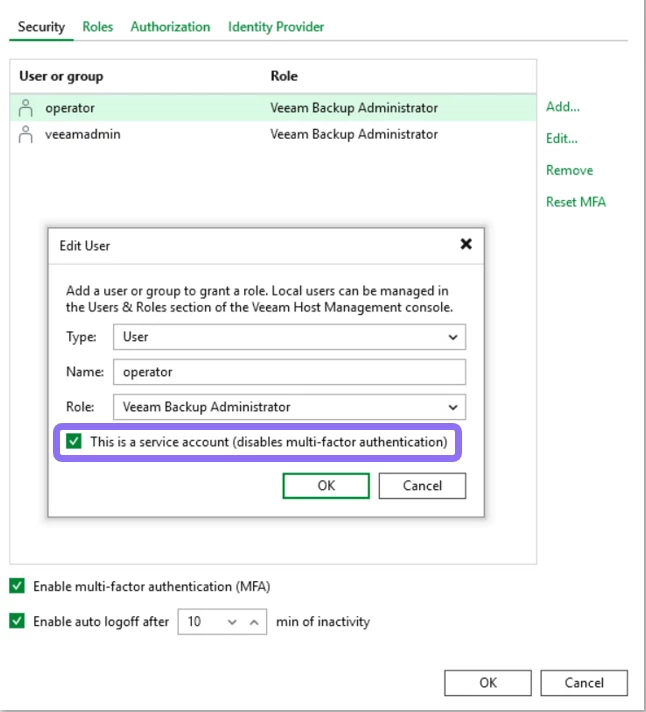Close the Edit User dialog
Image resolution: width=646 pixels, height=712 pixels.
click(x=466, y=244)
